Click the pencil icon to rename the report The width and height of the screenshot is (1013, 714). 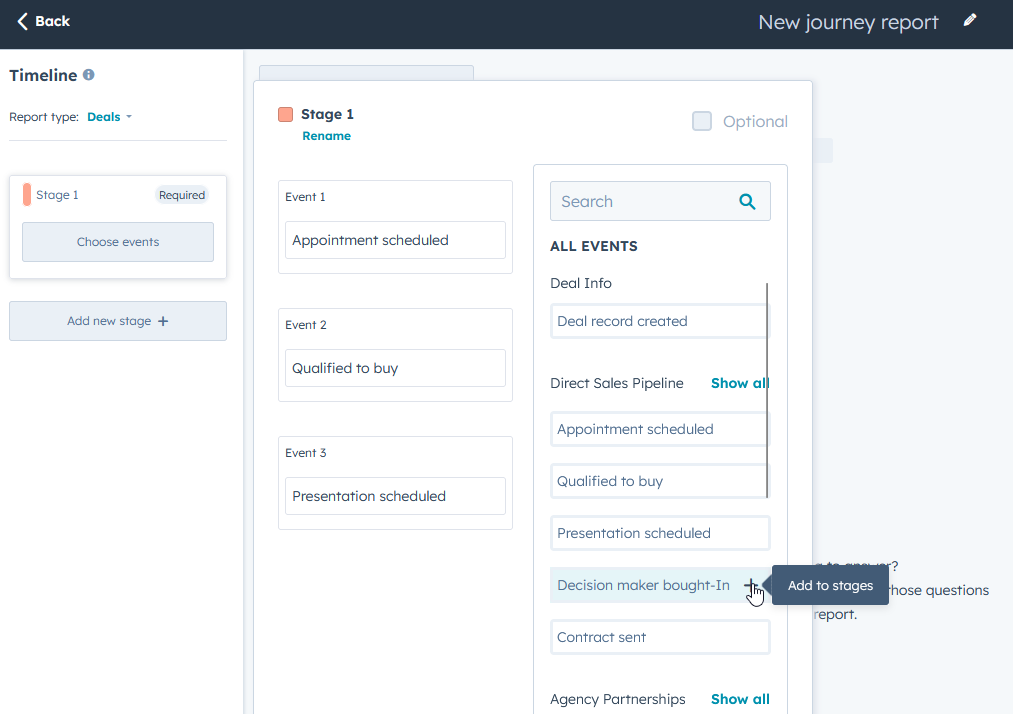969,20
